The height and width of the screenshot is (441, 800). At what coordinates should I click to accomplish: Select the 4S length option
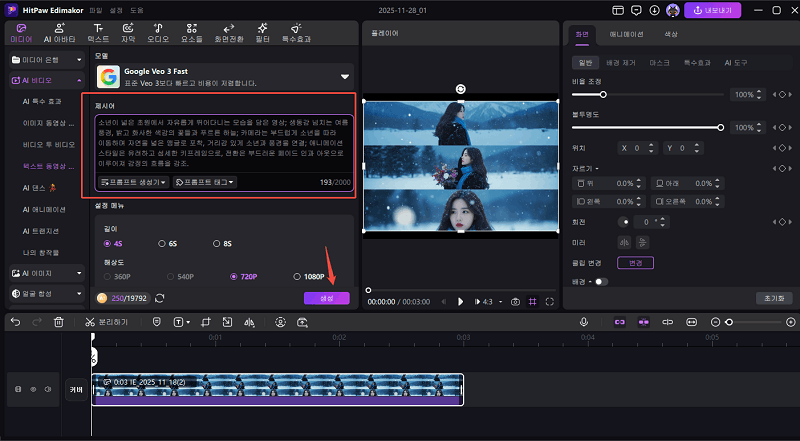[113, 243]
